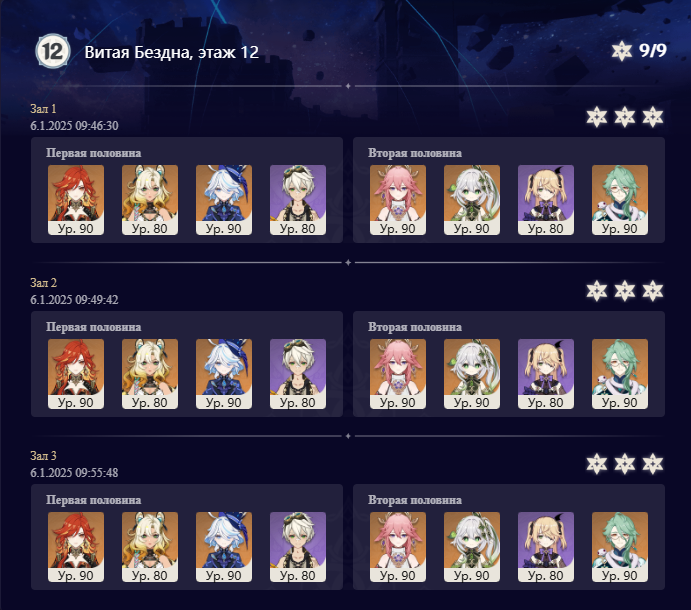691x610 pixels.
Task: Select pink-haired character in Зал 1 second half
Action: coord(398,200)
